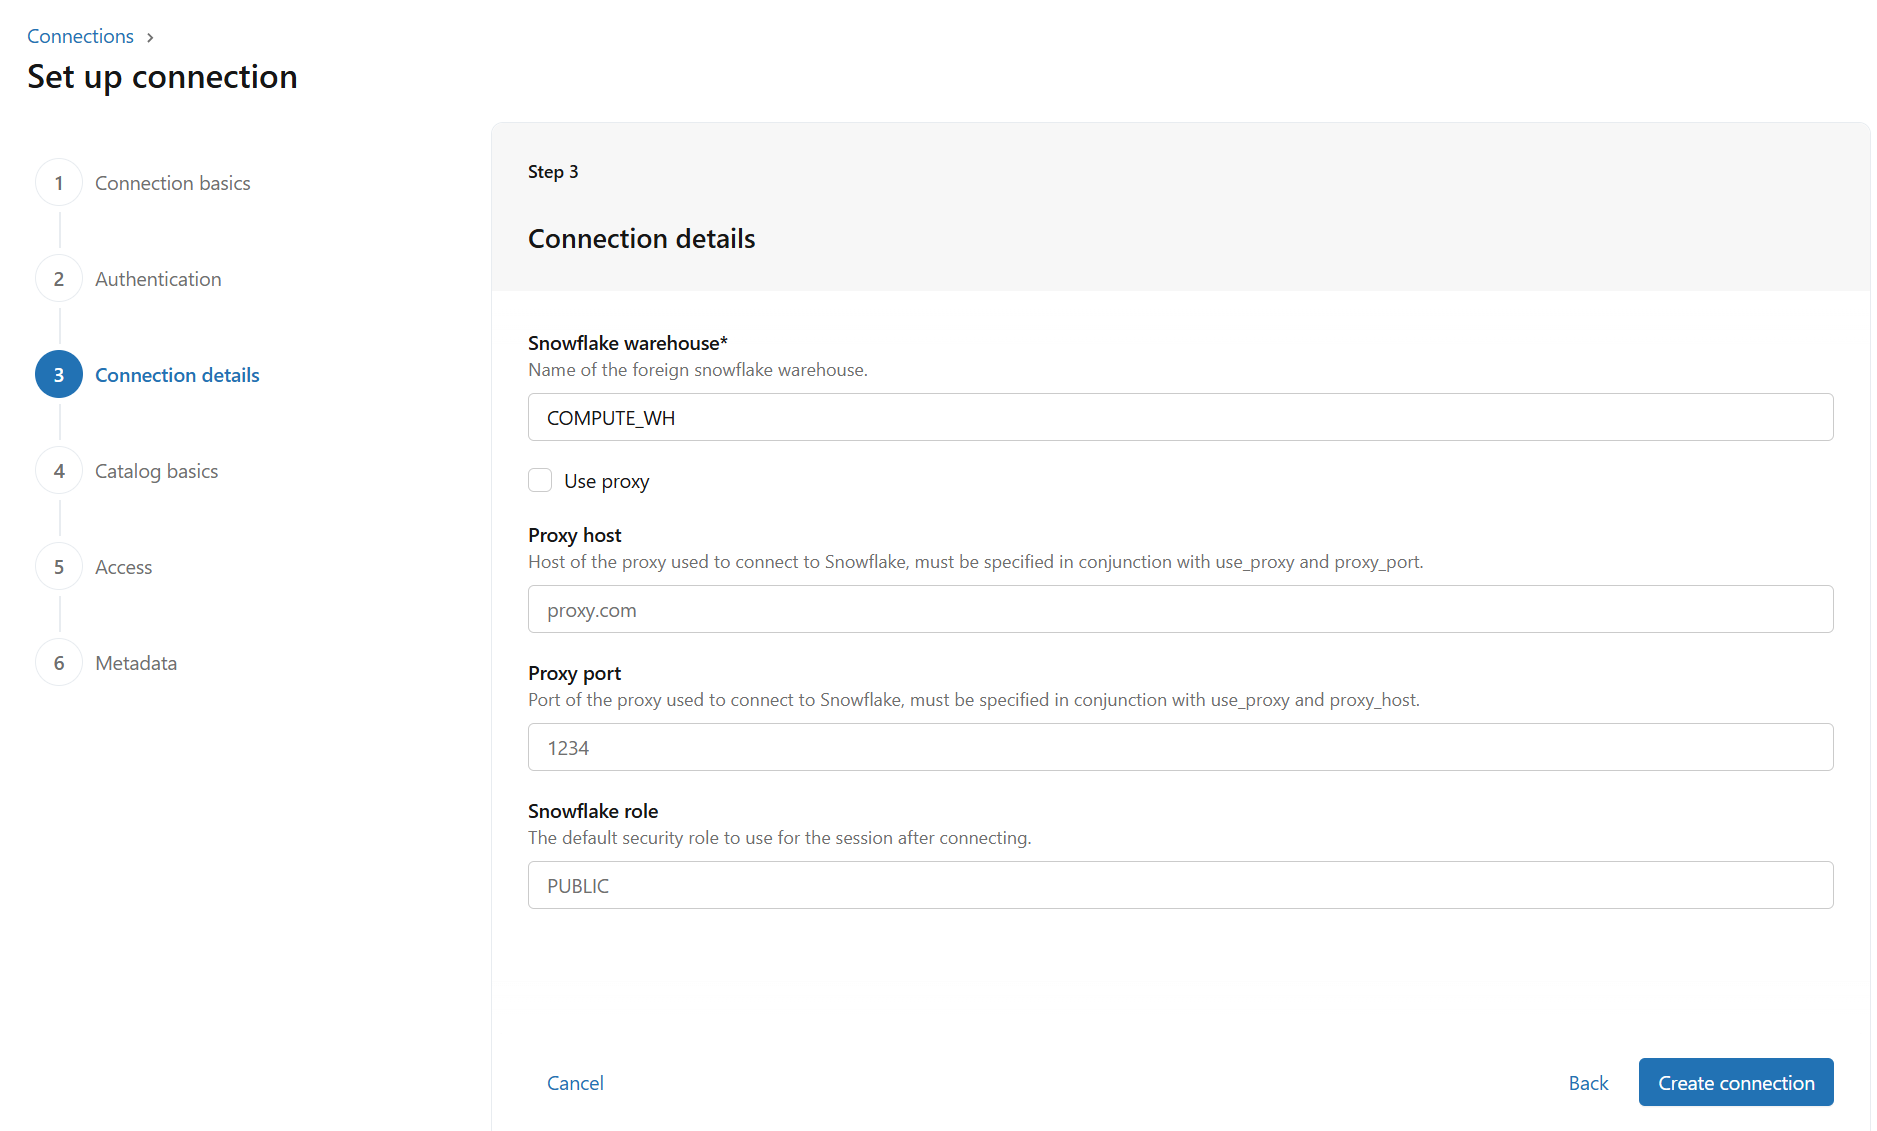Click the step 2 circle icon

(x=59, y=279)
